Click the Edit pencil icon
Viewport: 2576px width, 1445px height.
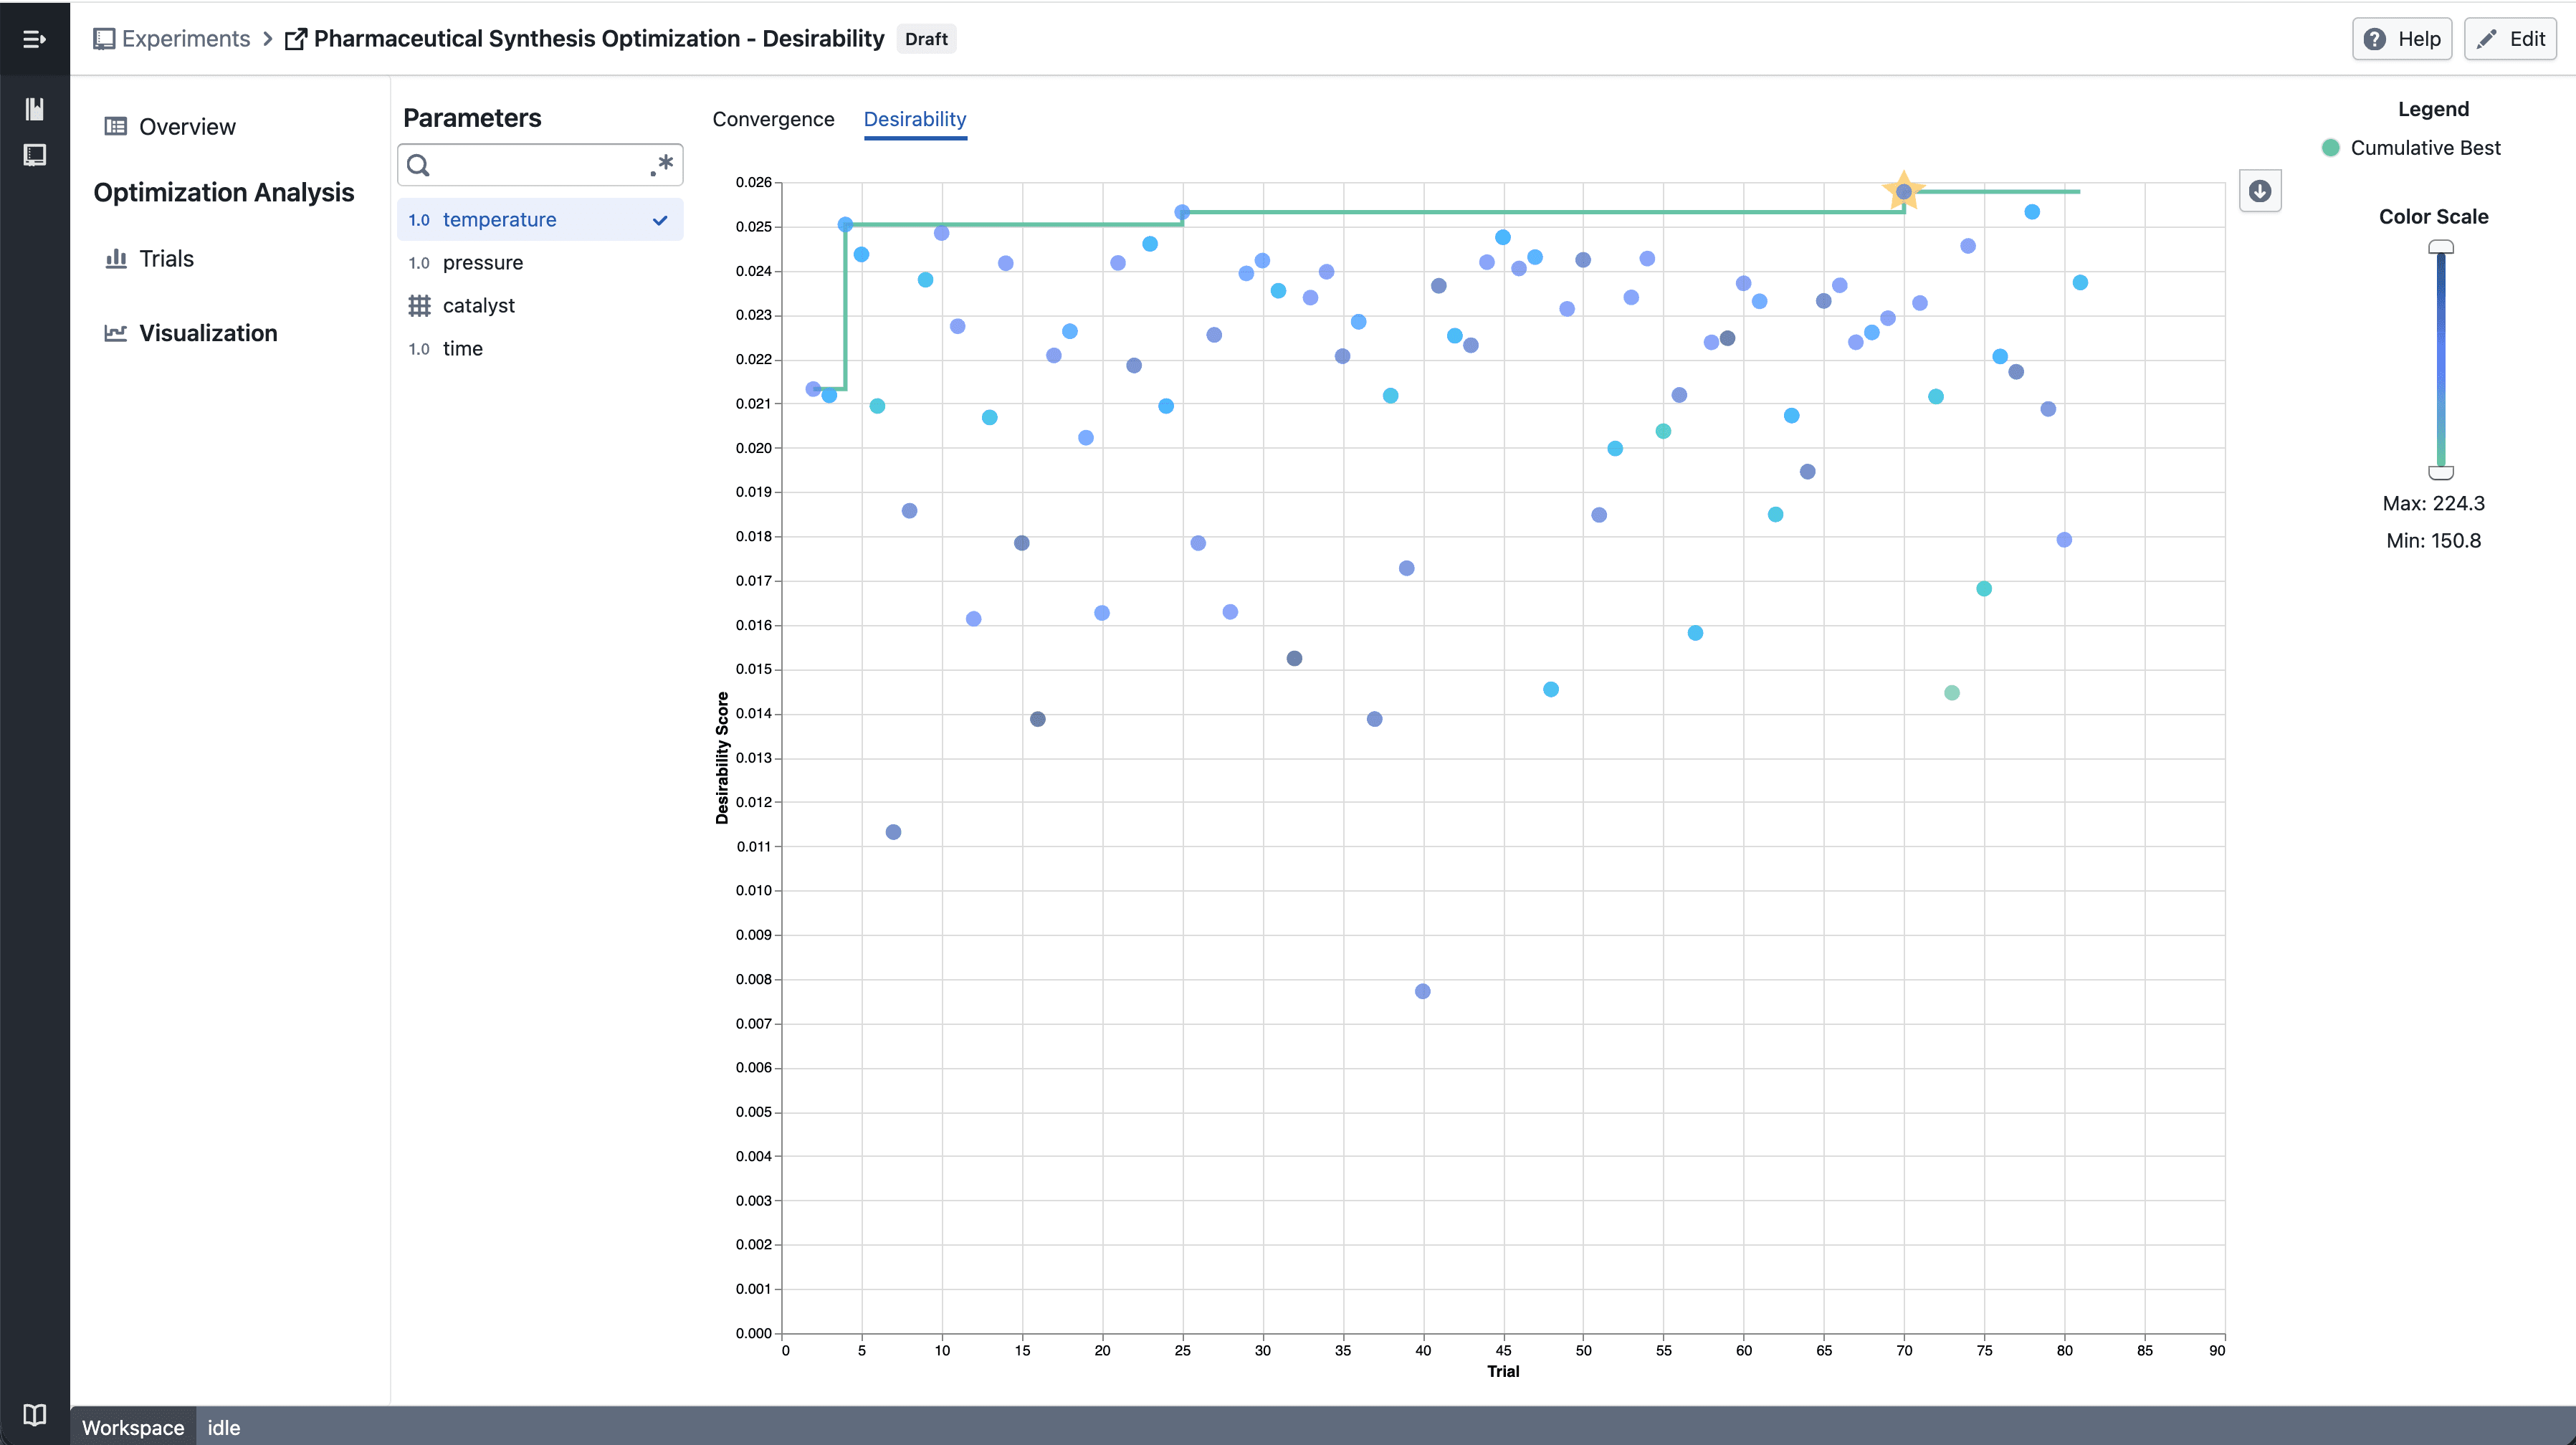click(x=2486, y=39)
